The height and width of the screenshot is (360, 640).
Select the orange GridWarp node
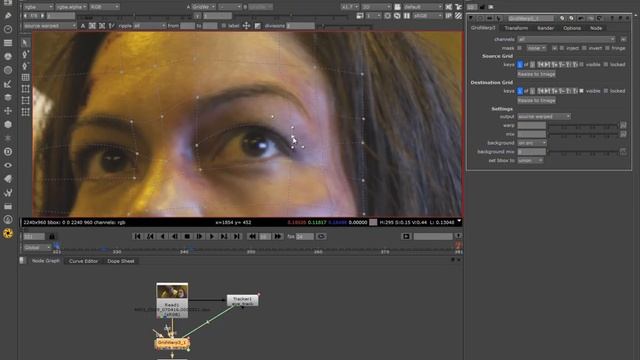point(172,343)
